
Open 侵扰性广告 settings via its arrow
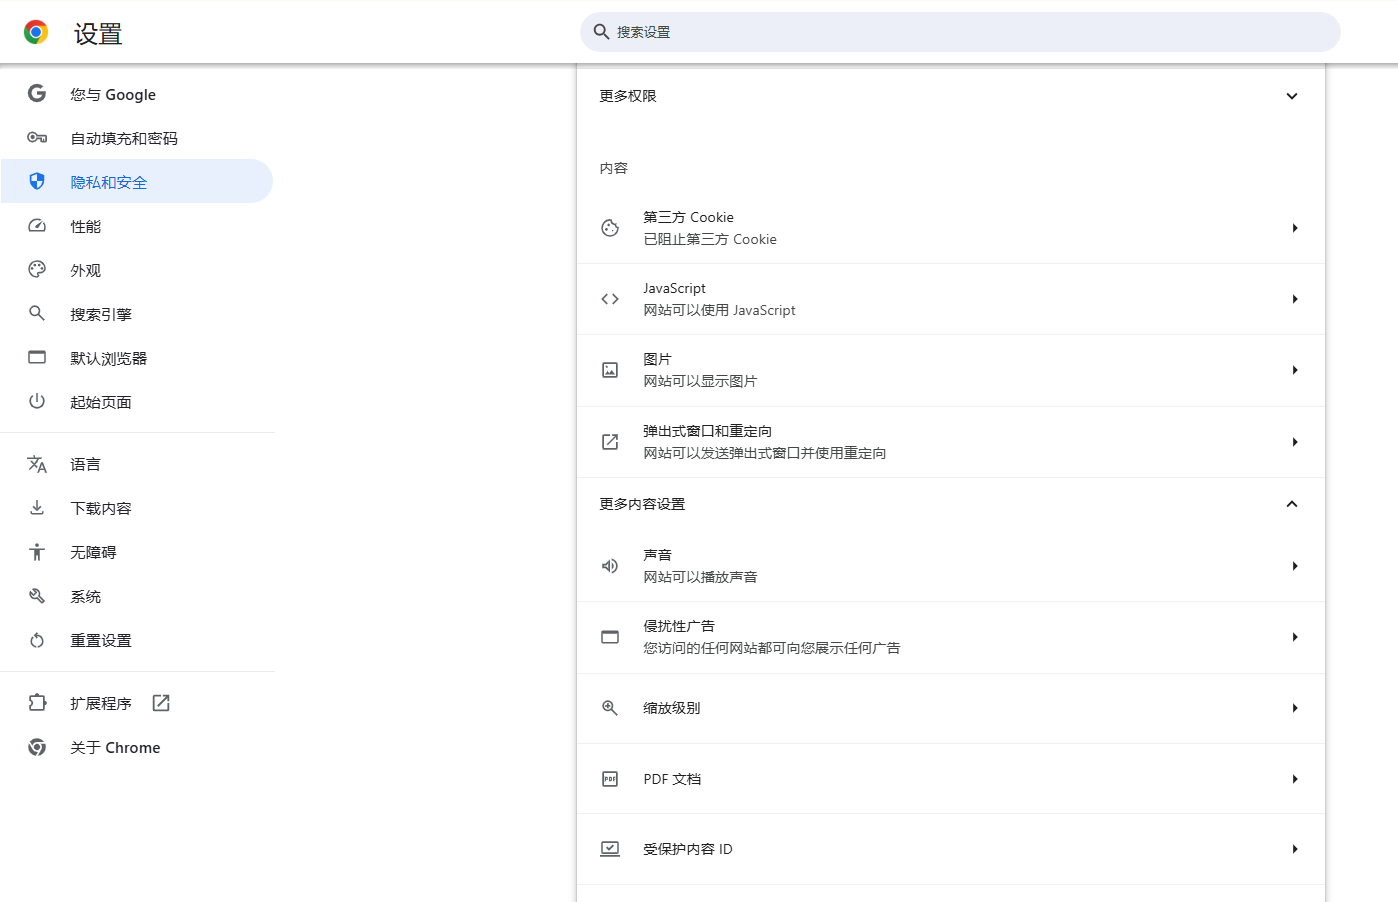coord(1295,637)
